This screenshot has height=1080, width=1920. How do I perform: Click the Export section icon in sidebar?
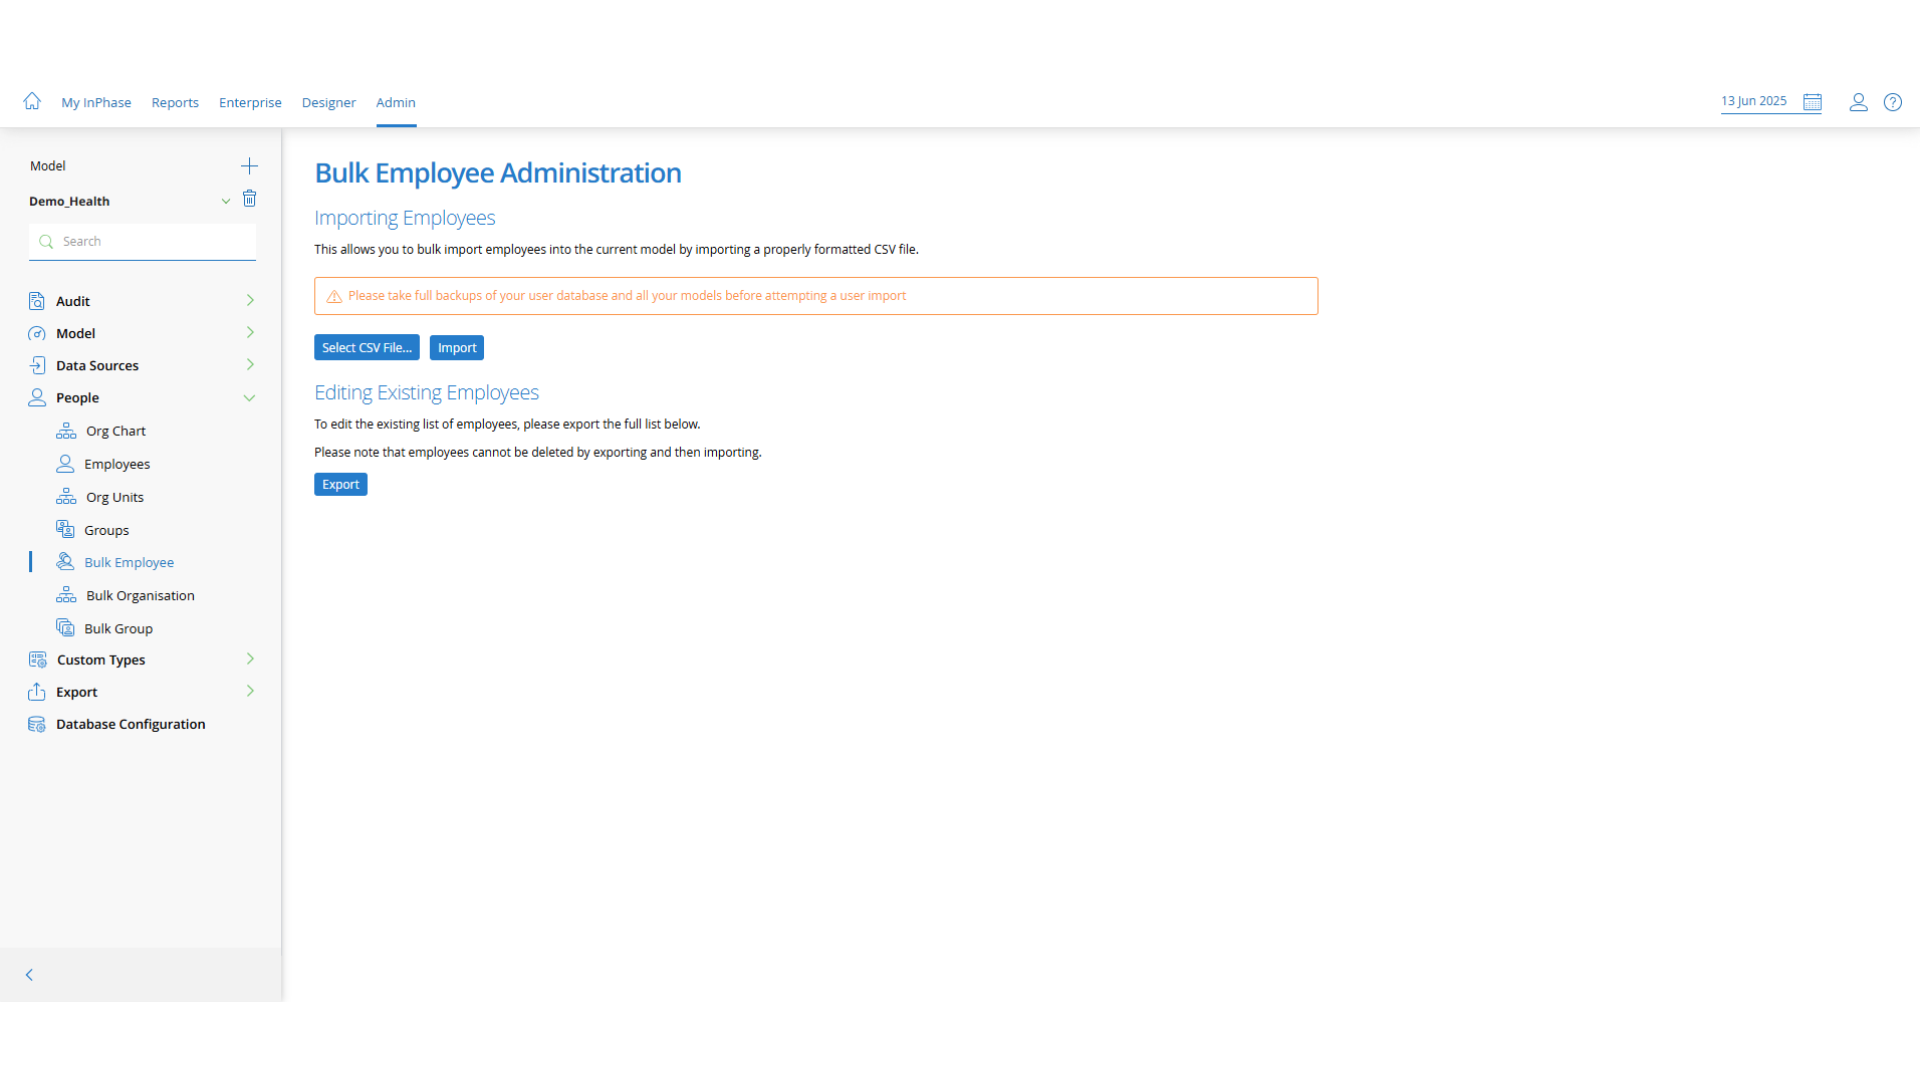coord(37,692)
